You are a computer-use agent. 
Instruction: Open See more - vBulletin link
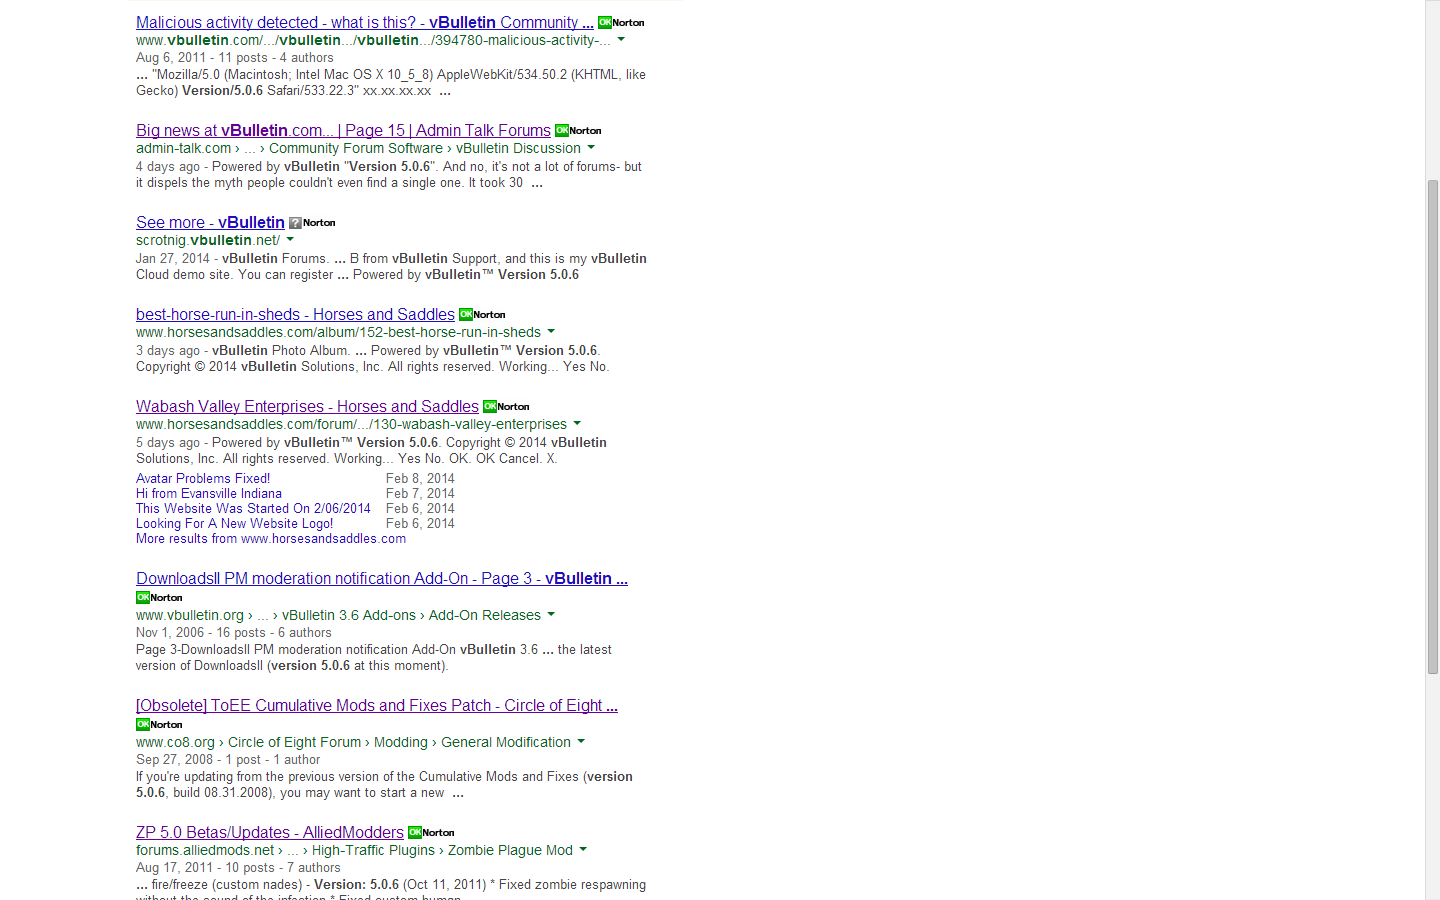tap(210, 222)
